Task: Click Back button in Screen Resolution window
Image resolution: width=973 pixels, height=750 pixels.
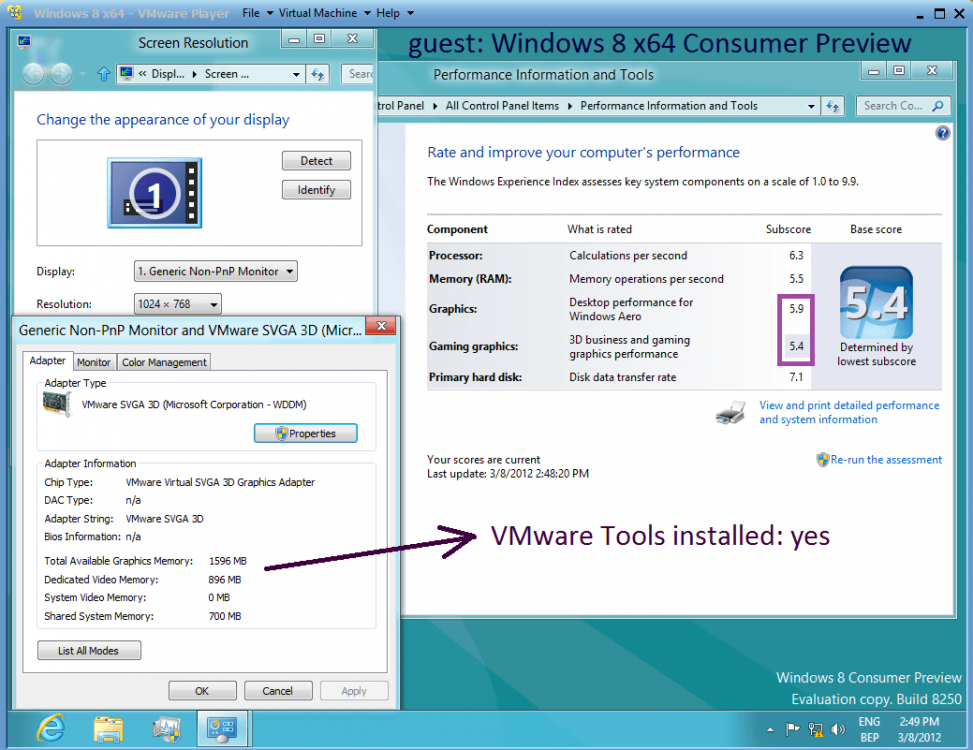Action: coord(33,74)
